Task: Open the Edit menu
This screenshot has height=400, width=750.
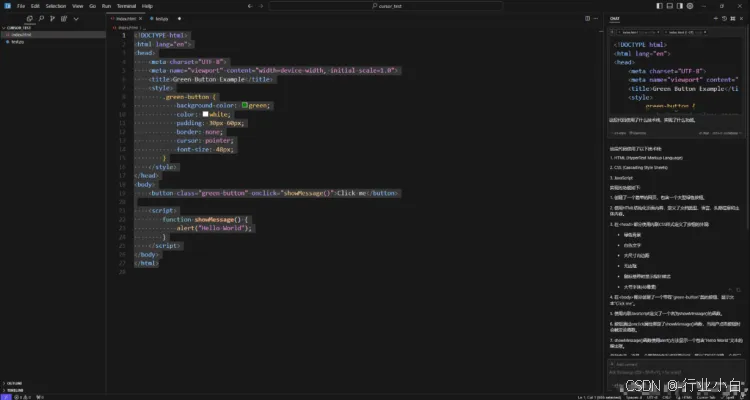Action: tap(35, 6)
